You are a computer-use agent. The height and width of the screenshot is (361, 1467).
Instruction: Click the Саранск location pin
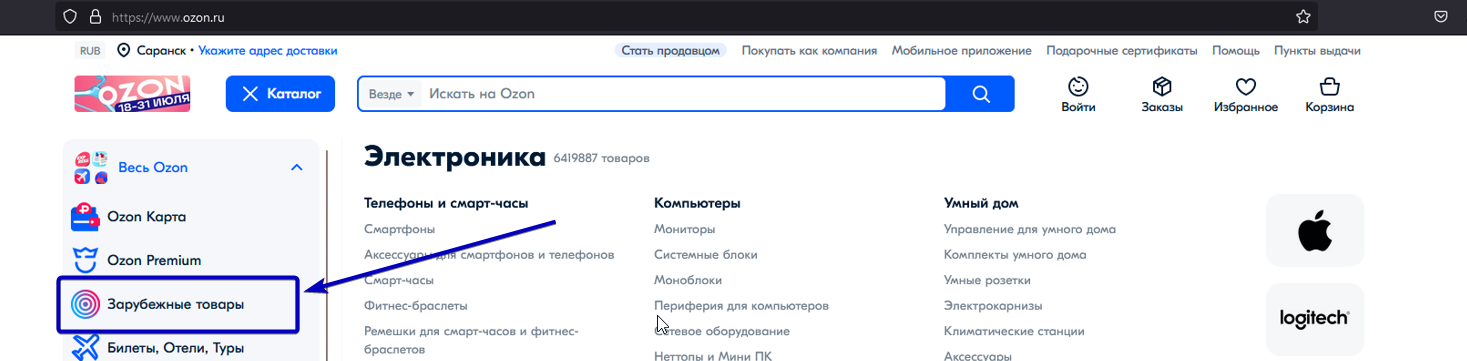[124, 50]
